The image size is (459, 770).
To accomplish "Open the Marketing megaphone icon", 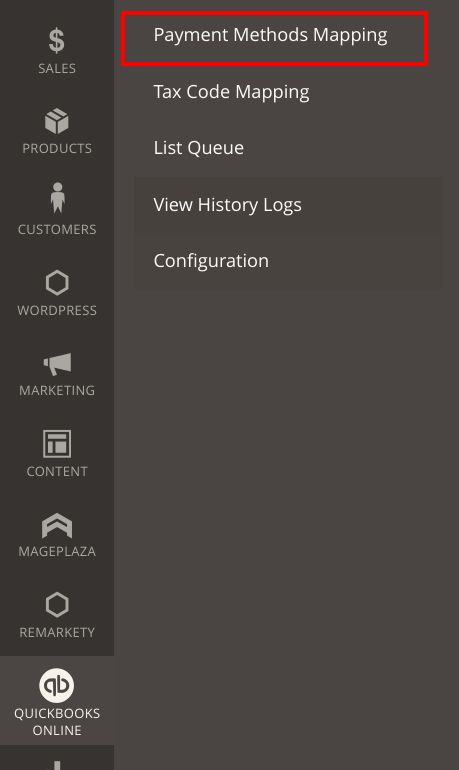I will point(57,364).
